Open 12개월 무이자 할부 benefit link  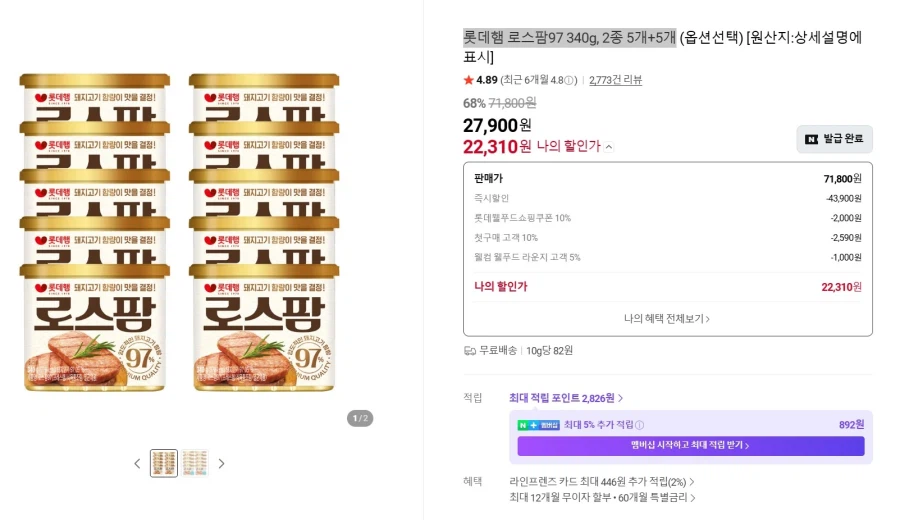click(602, 498)
